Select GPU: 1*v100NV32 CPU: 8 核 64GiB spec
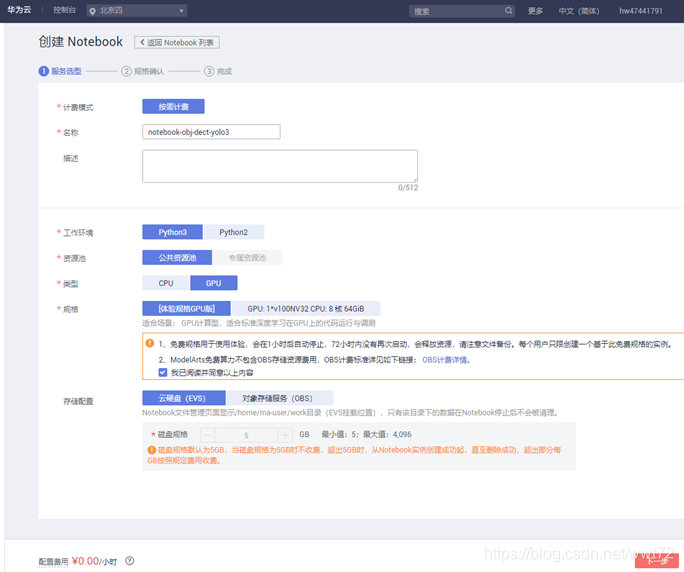This screenshot has width=684, height=572. pos(306,308)
